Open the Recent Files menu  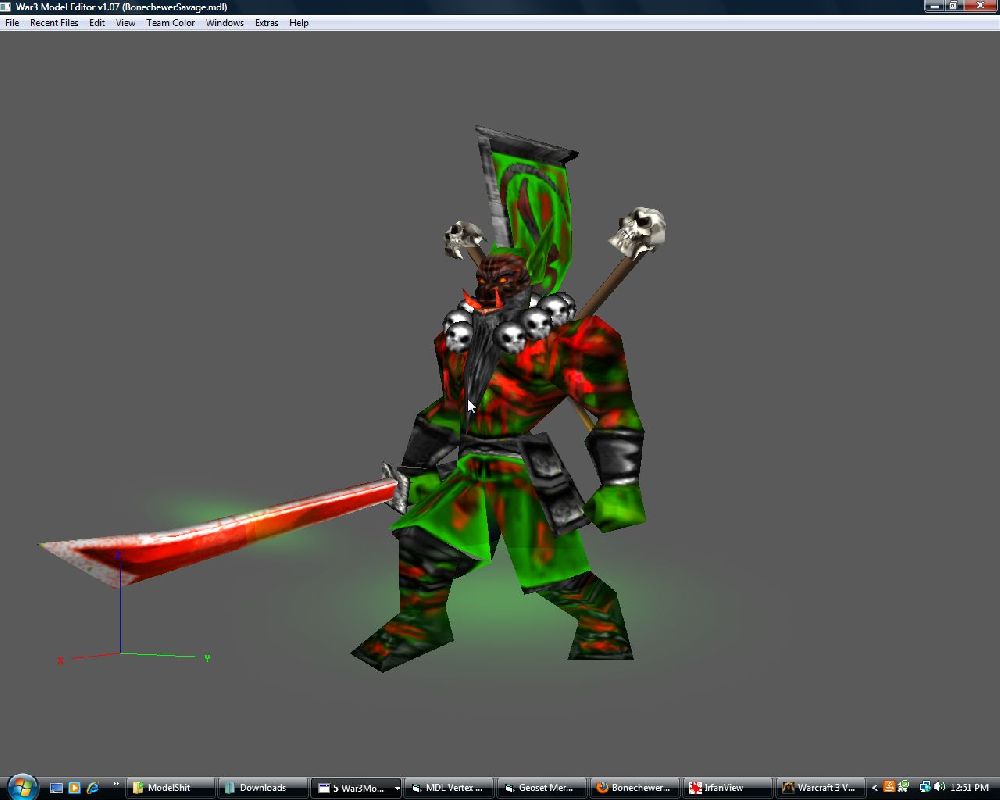[54, 23]
